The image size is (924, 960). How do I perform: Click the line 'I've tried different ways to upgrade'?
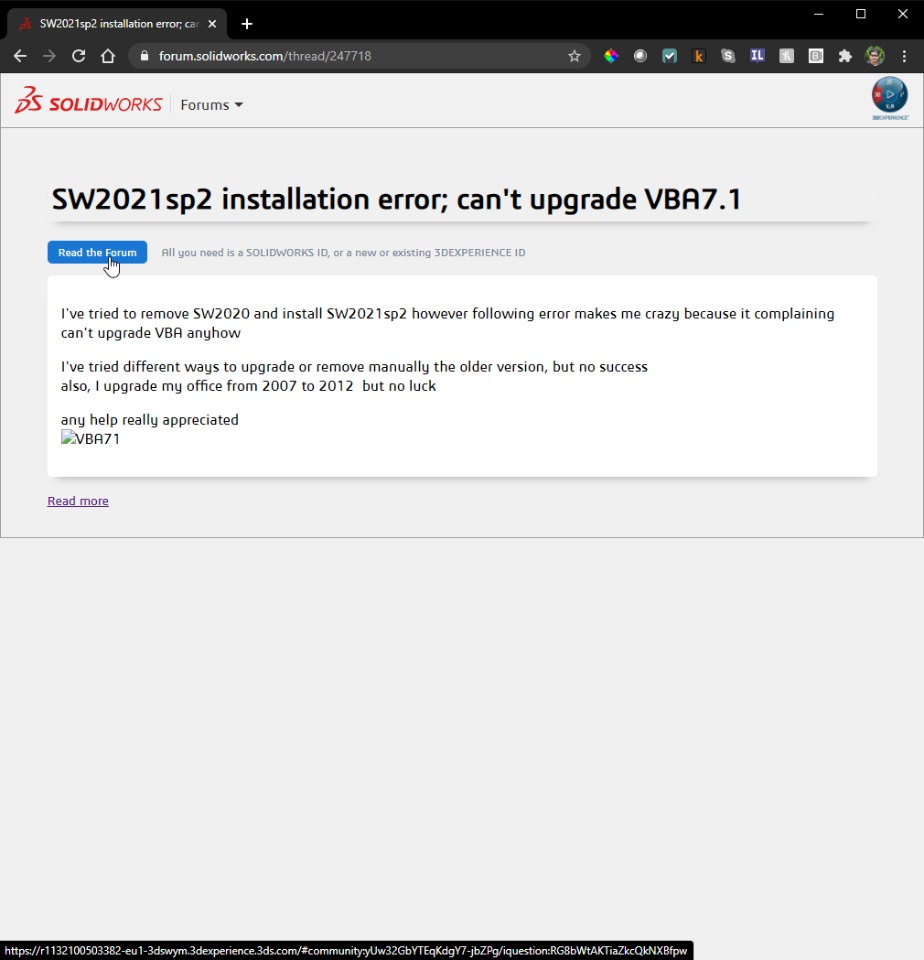[354, 367]
